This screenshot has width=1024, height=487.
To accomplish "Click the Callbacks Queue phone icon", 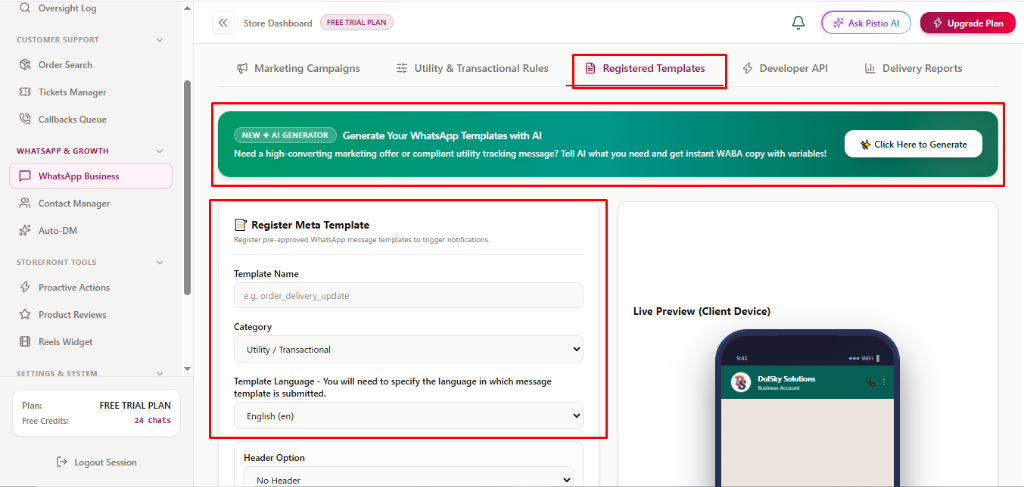I will pyautogui.click(x=25, y=119).
